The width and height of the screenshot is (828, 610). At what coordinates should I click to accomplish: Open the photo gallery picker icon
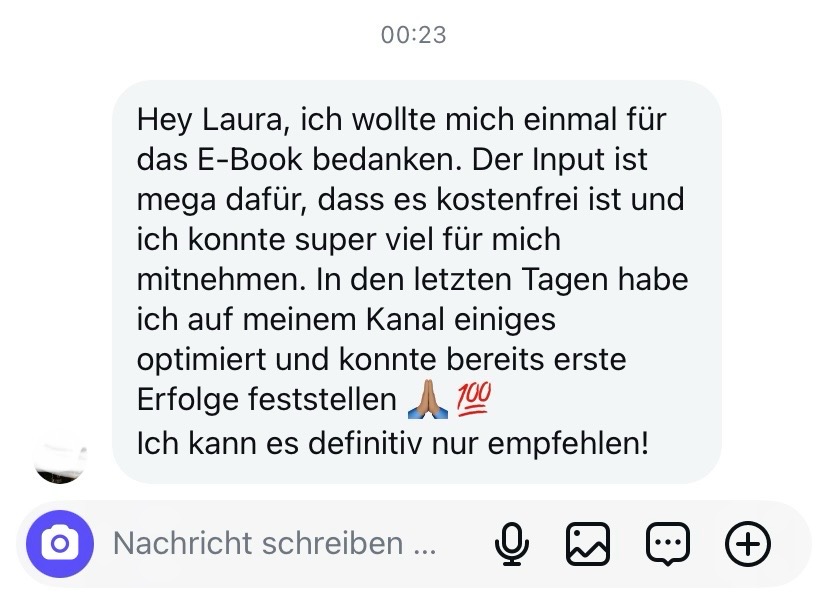[588, 543]
